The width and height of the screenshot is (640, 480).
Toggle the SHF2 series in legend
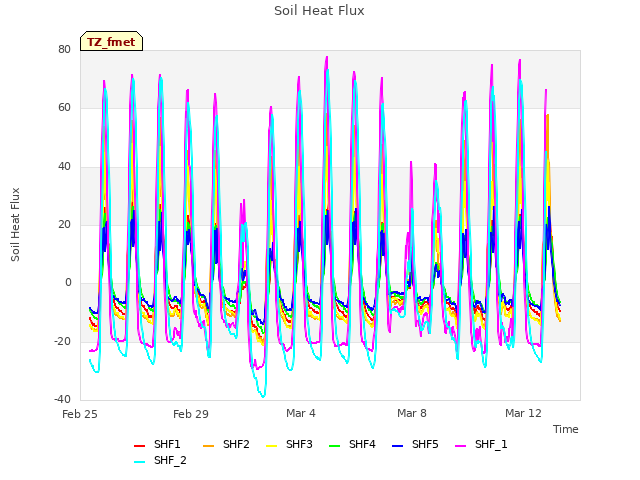click(x=226, y=444)
